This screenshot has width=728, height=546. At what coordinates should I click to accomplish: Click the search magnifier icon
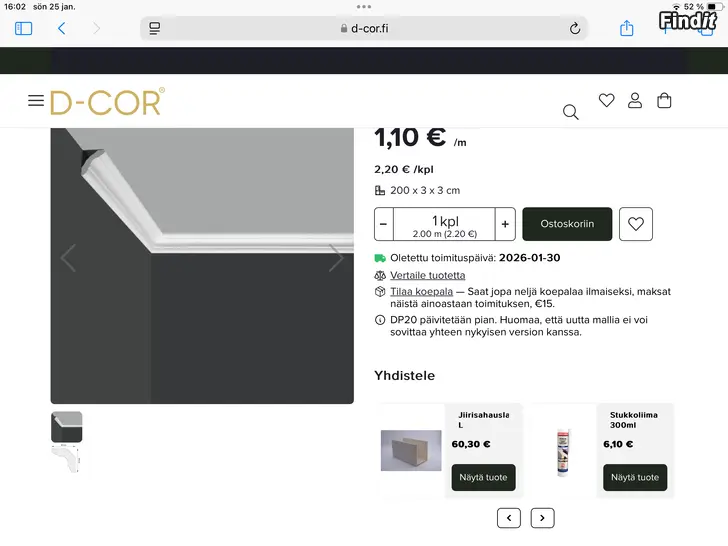pos(570,112)
